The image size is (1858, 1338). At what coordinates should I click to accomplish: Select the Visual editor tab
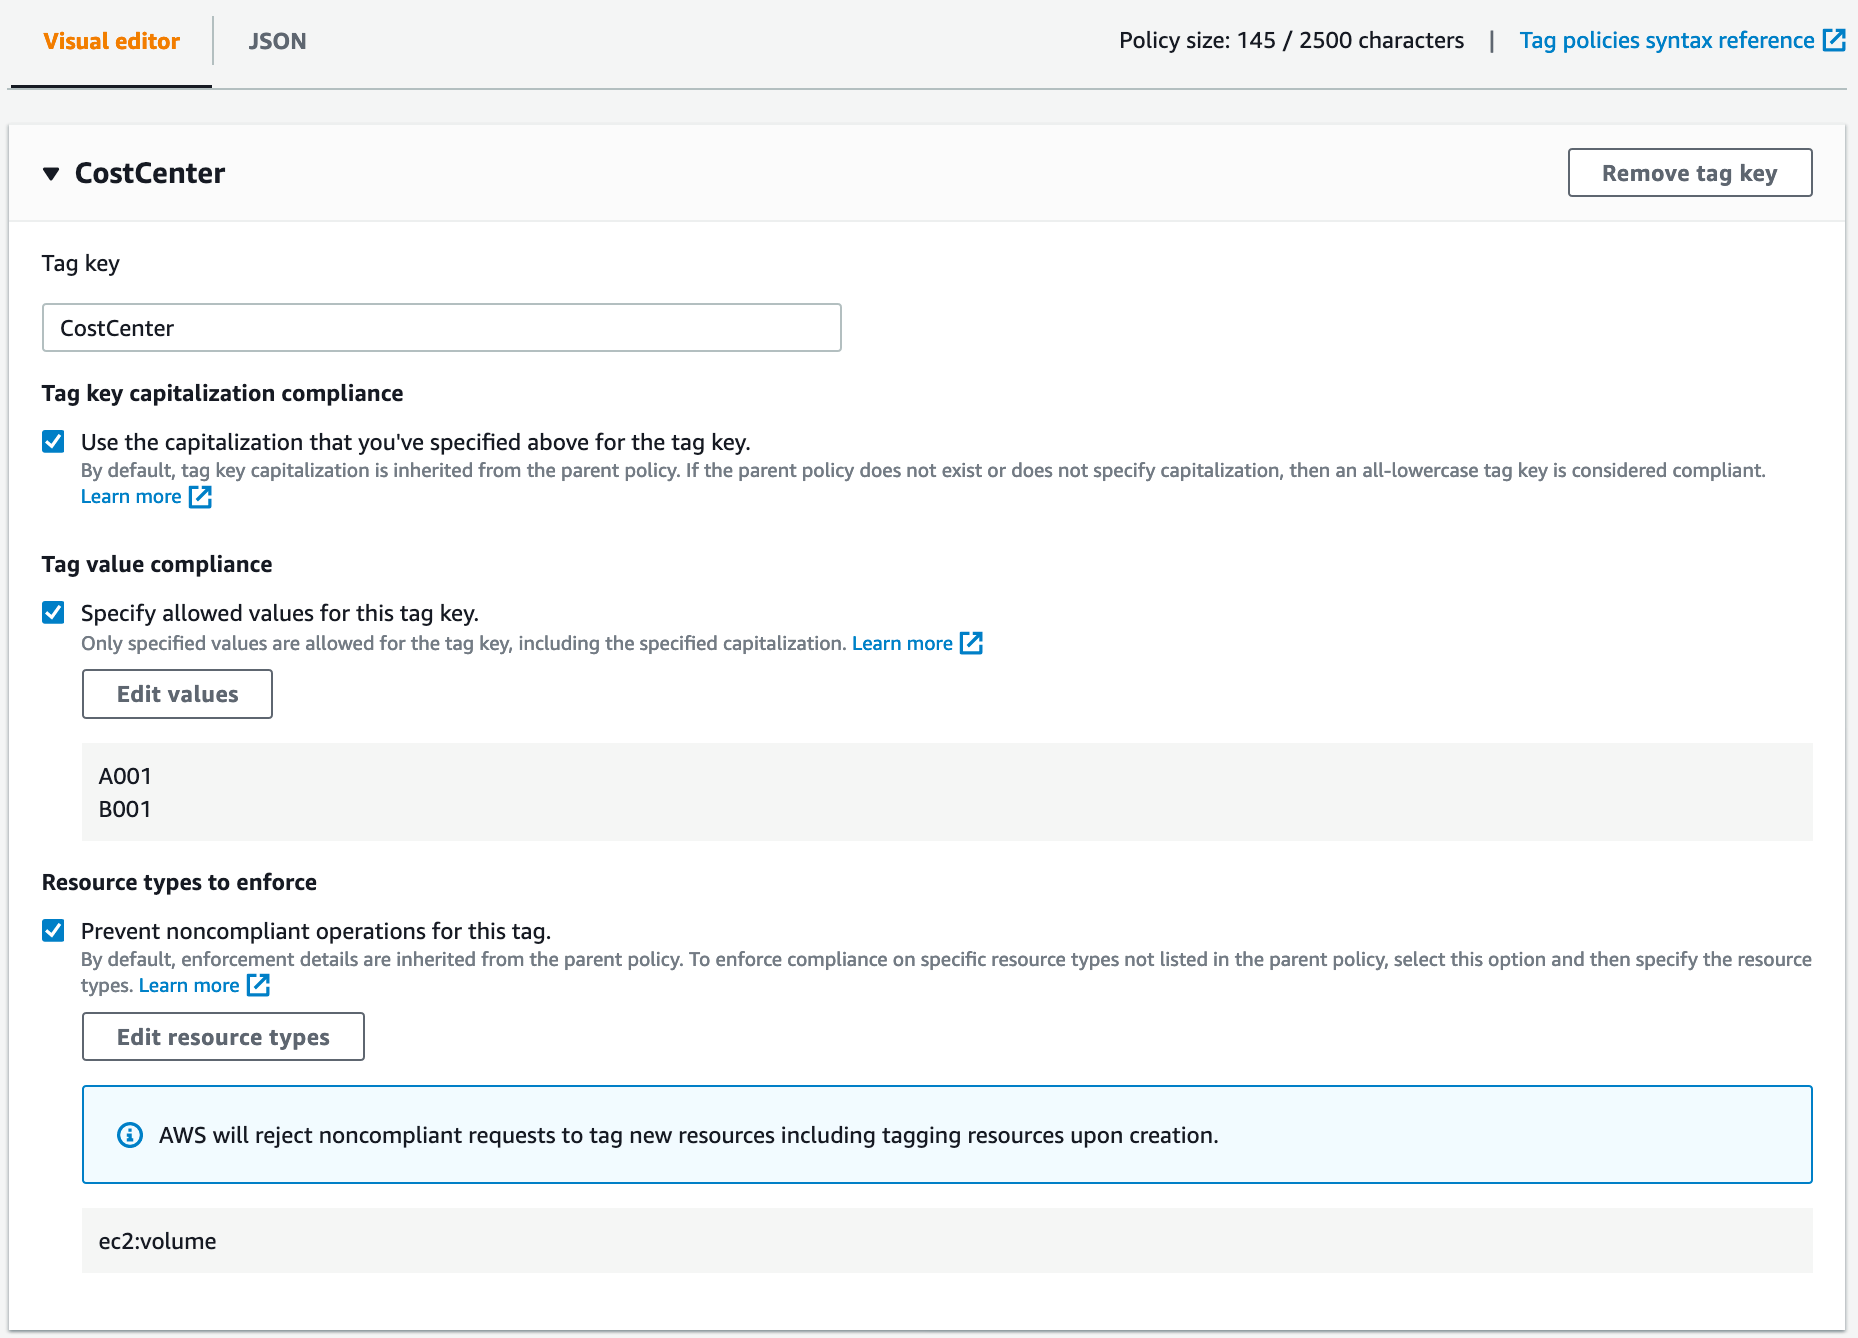[x=111, y=41]
